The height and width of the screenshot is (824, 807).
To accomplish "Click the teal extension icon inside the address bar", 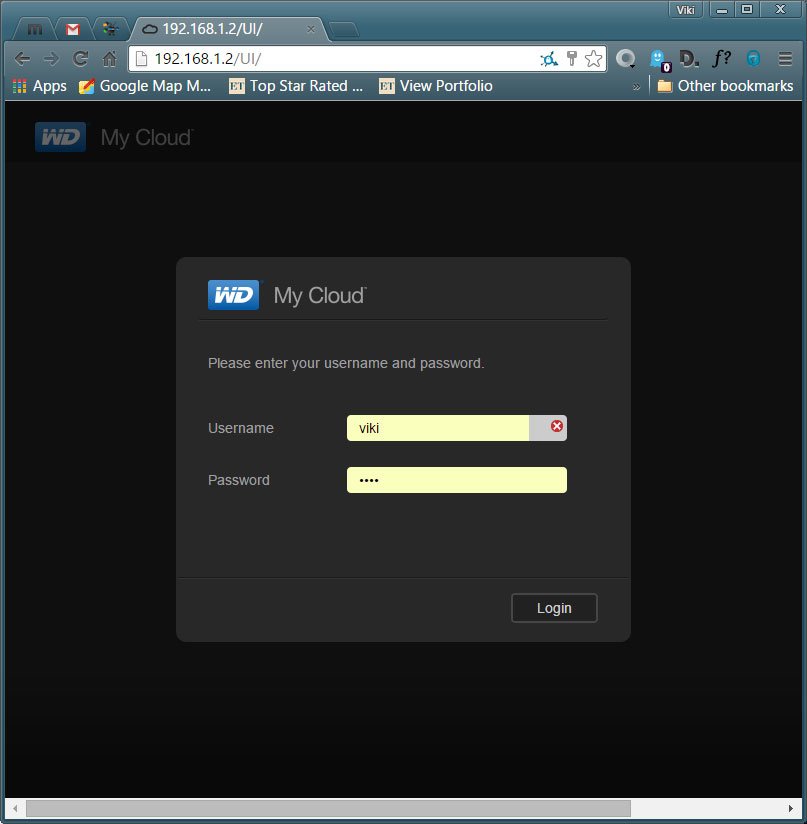I will point(549,59).
